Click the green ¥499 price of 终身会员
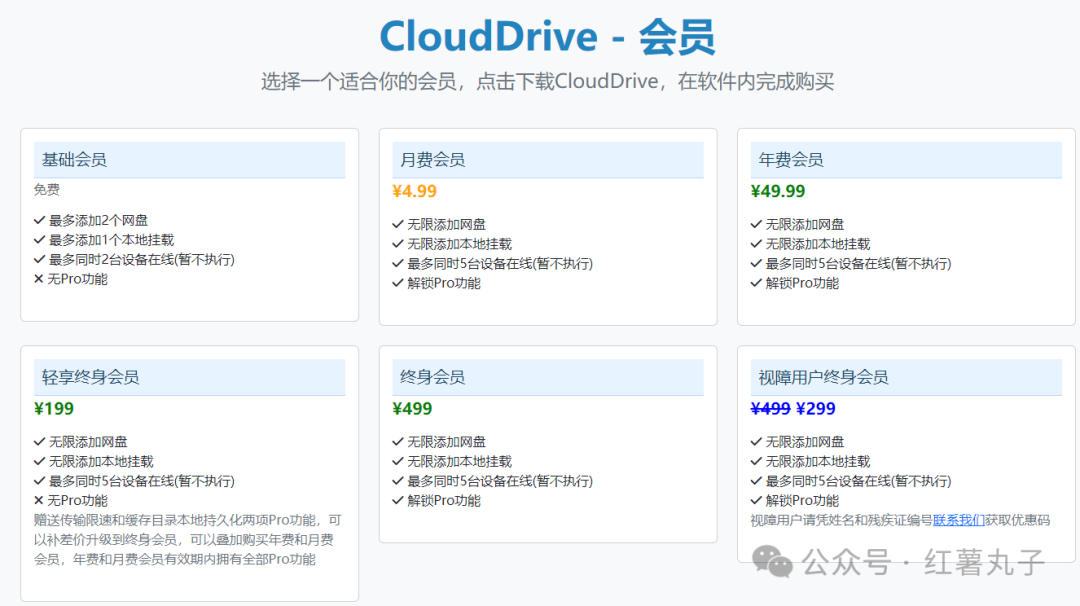 point(412,408)
